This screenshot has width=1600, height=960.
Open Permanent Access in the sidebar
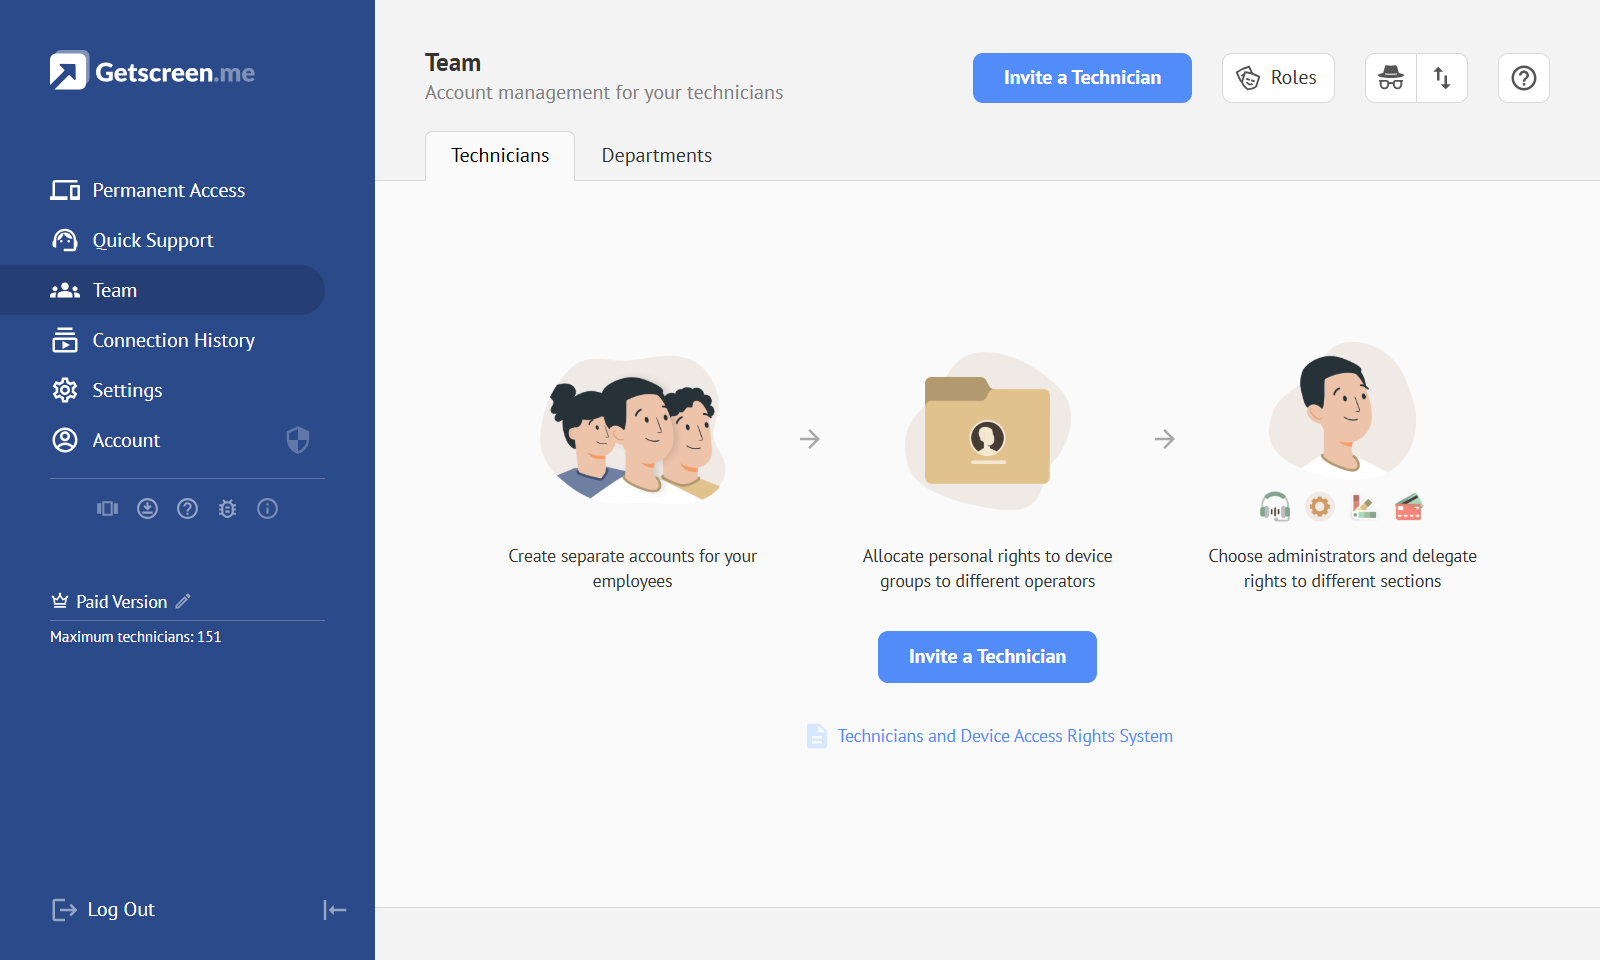pyautogui.click(x=168, y=190)
